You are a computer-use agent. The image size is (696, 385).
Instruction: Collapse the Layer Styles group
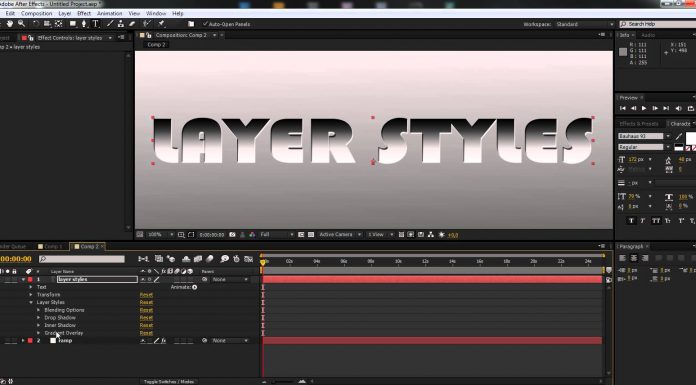(x=31, y=302)
